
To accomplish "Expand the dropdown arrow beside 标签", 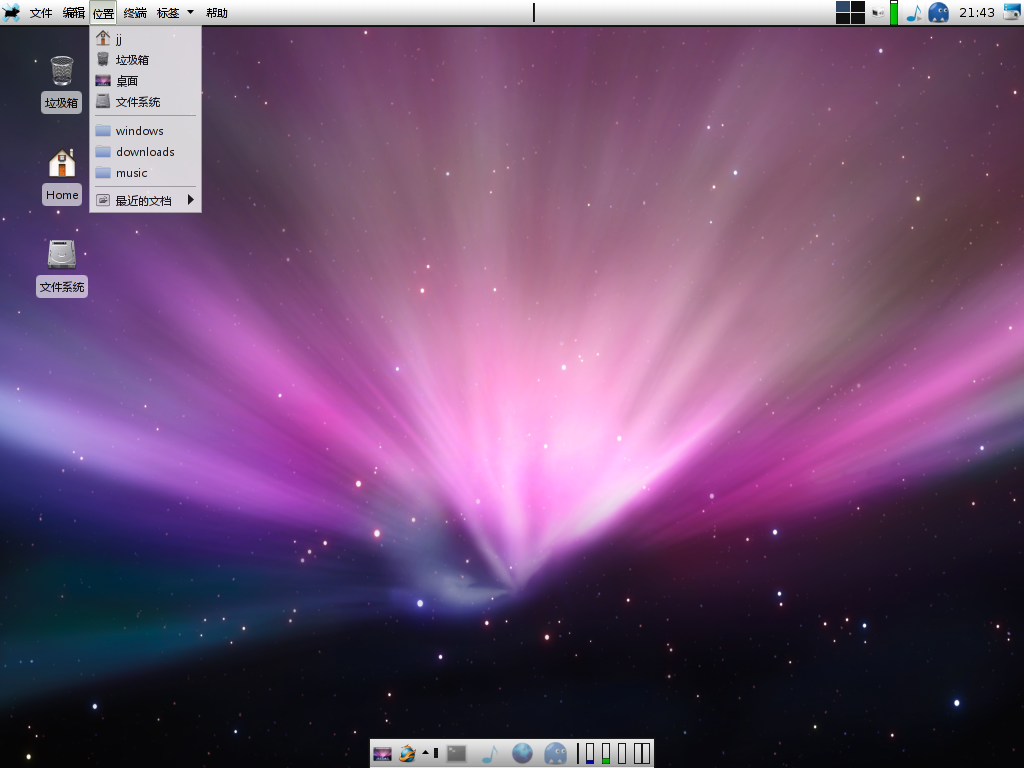I will point(191,12).
